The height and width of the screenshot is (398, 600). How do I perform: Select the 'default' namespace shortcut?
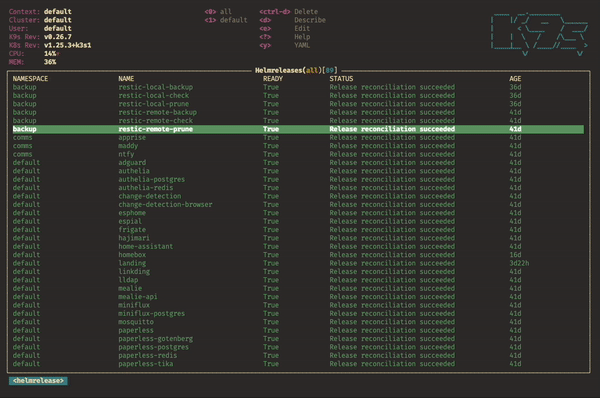pos(226,20)
